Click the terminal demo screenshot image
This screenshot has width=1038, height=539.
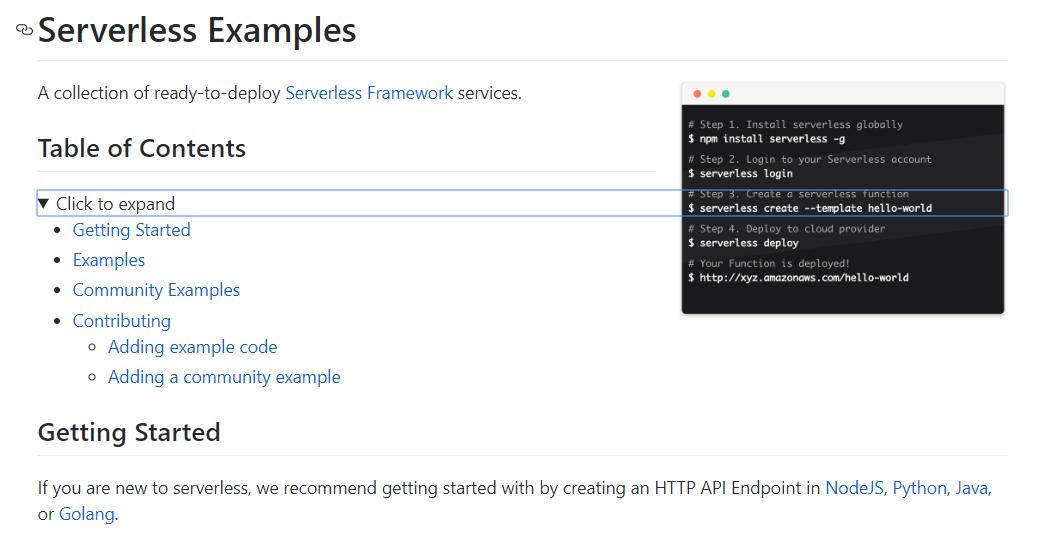coord(843,198)
